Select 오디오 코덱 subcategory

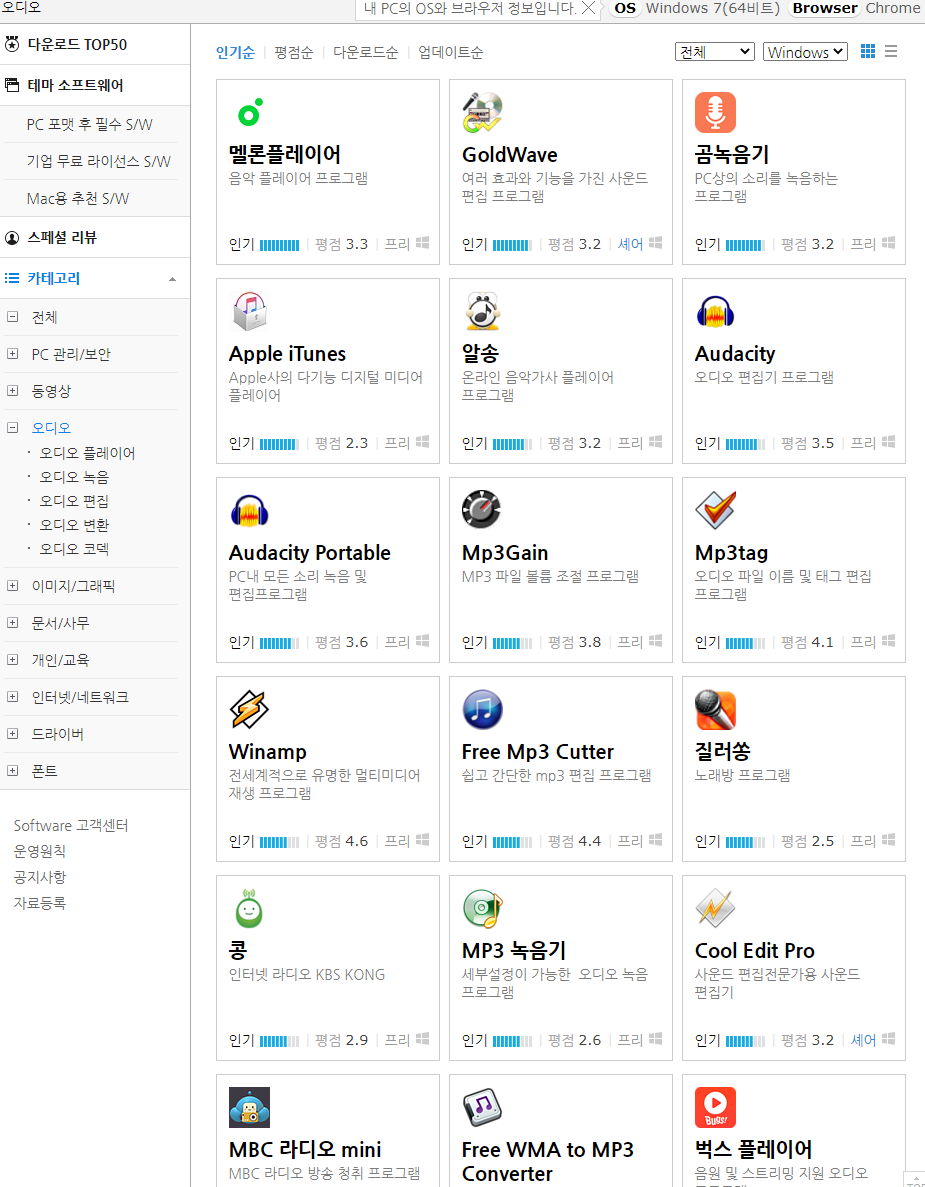[74, 549]
